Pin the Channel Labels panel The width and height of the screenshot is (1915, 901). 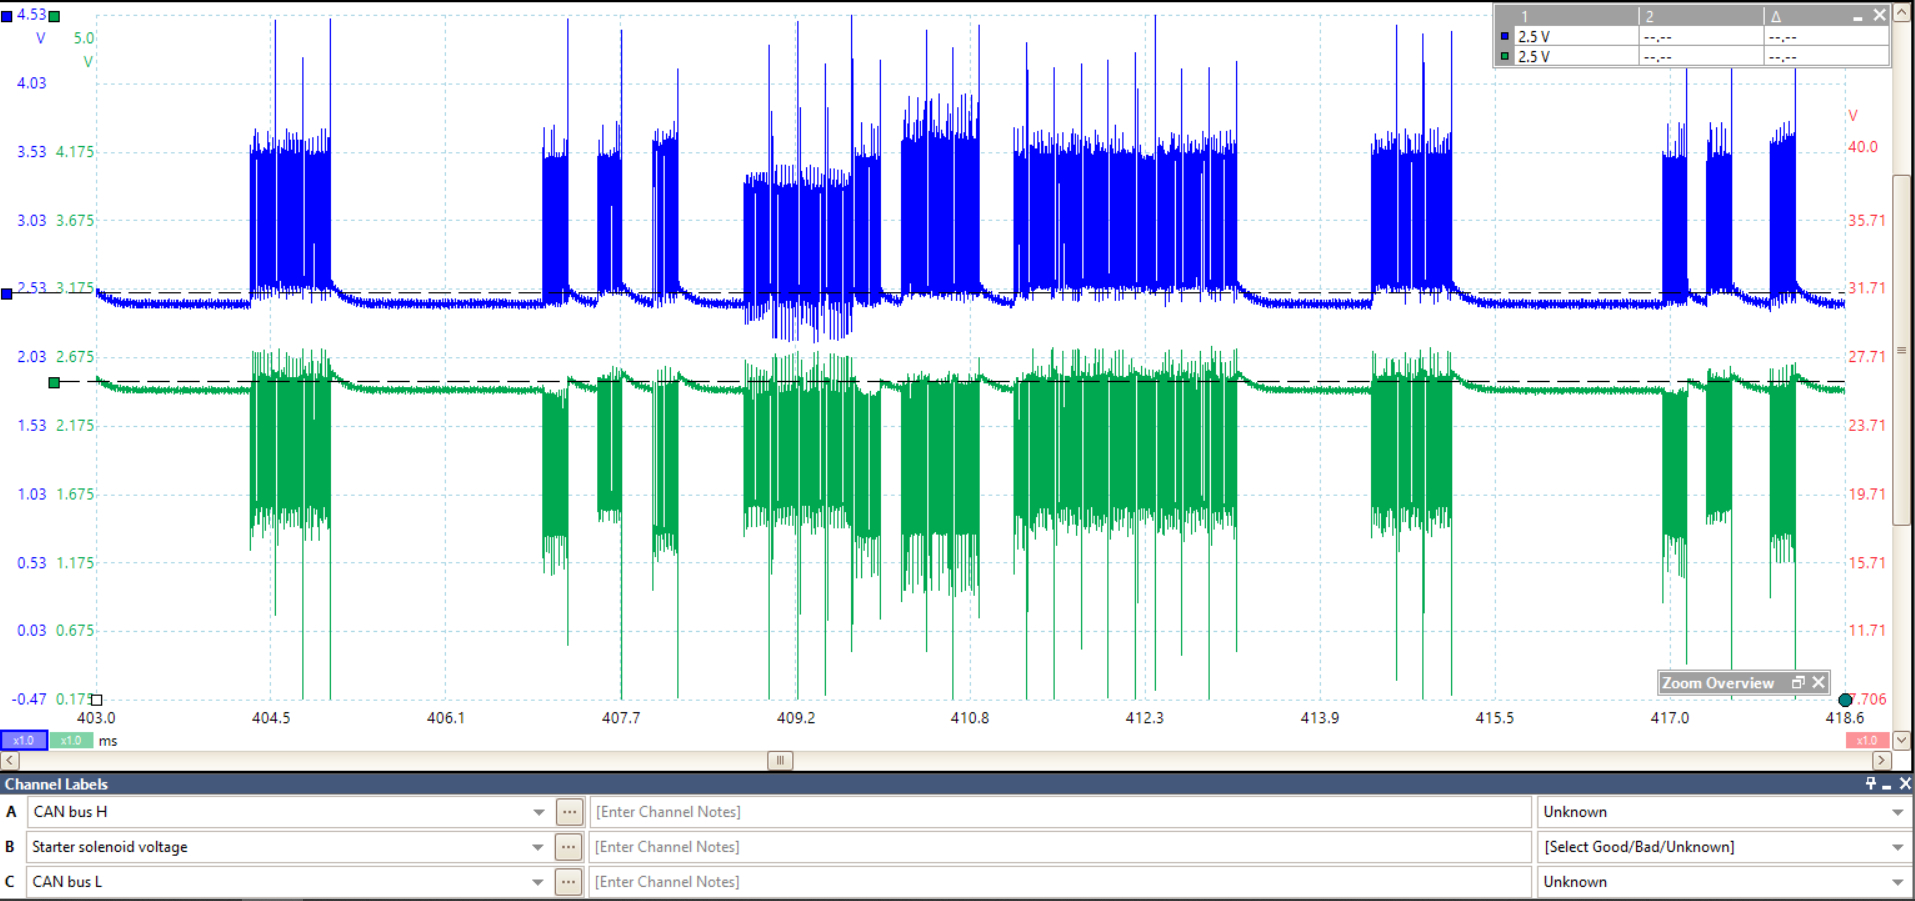pyautogui.click(x=1870, y=784)
